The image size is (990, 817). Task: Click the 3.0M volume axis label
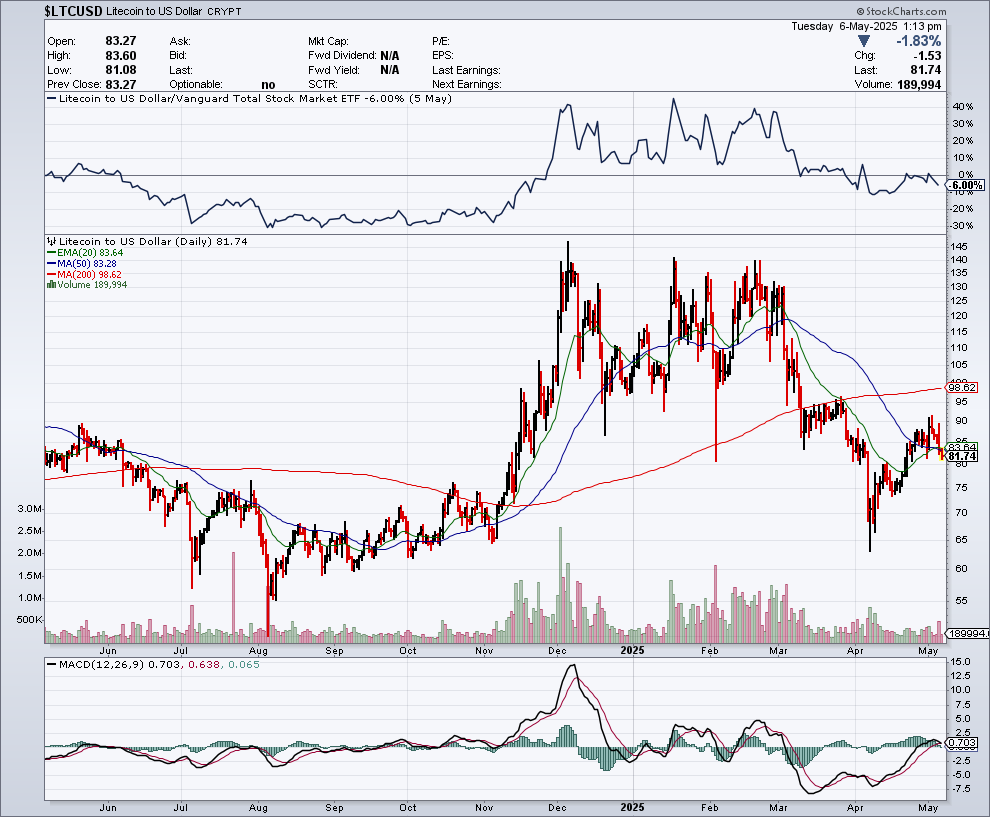(x=30, y=509)
